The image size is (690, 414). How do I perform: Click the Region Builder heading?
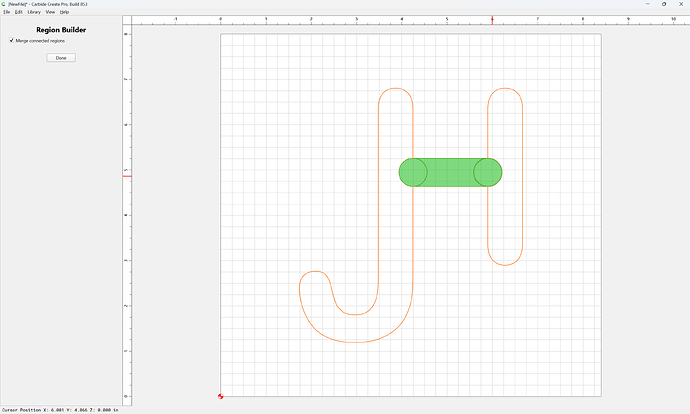61,30
